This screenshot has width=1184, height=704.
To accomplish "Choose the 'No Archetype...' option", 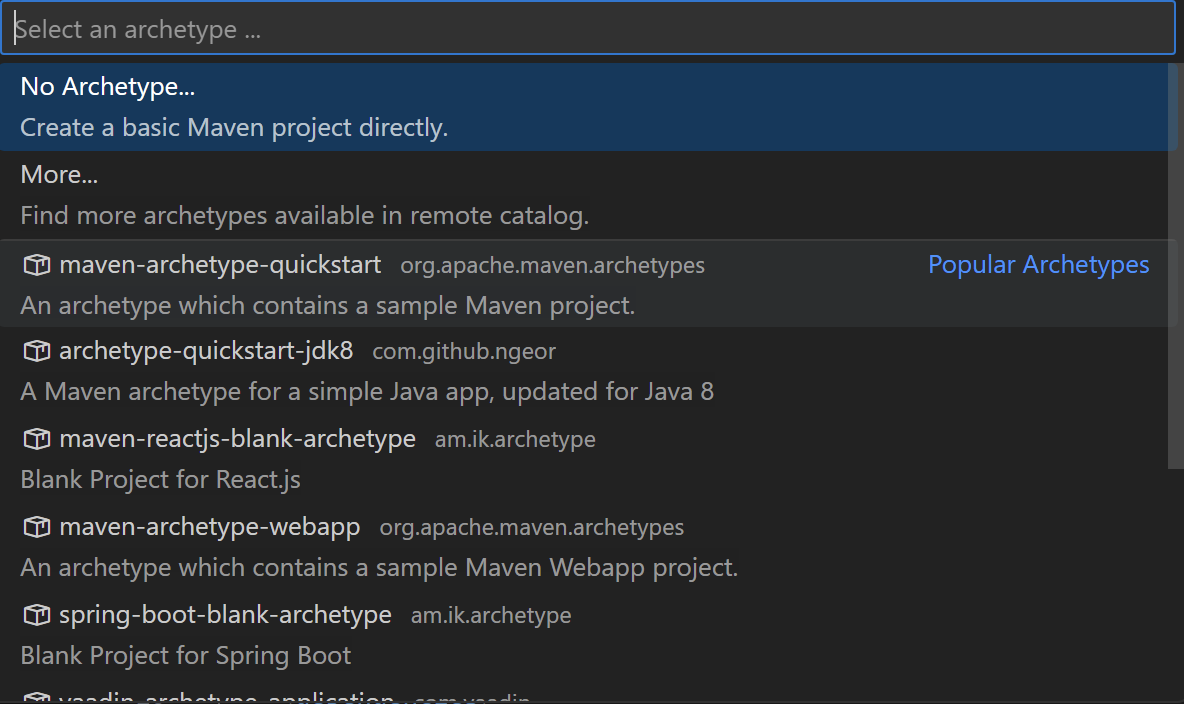I will point(587,107).
